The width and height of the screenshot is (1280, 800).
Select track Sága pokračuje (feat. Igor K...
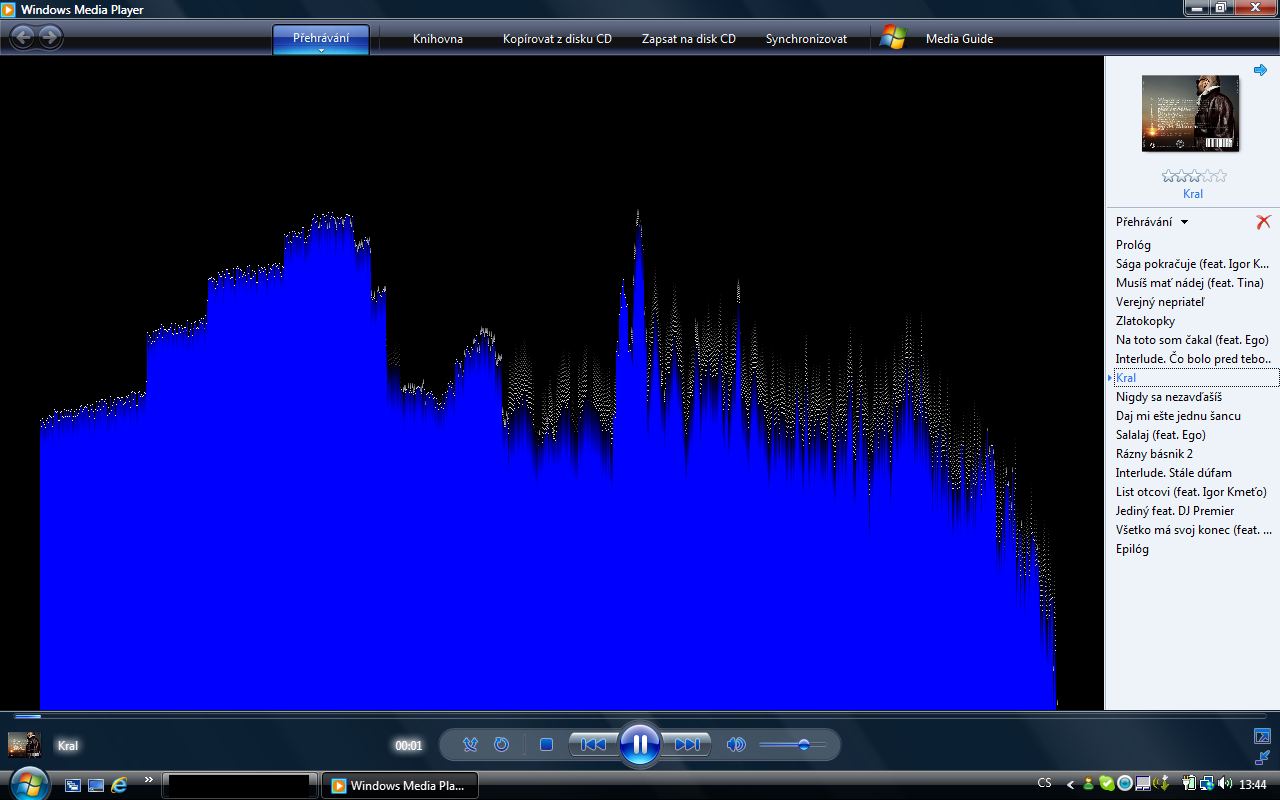click(1192, 264)
